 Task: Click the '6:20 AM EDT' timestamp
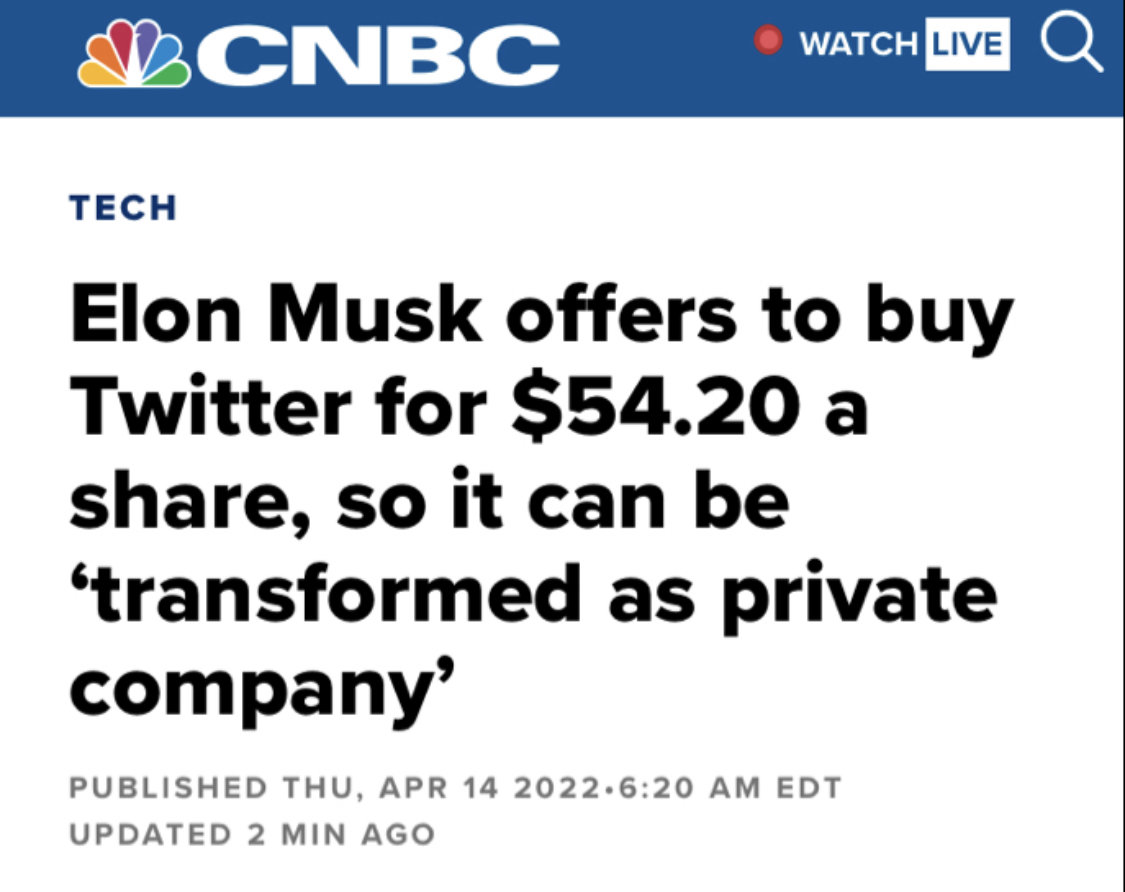[729, 788]
